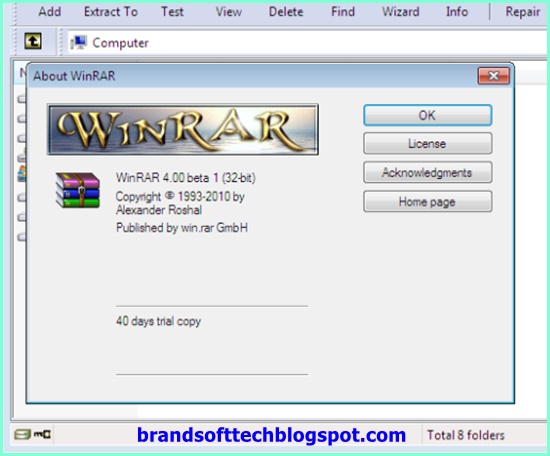The width and height of the screenshot is (550, 456).
Task: Open the Extract To toolbar option
Action: tap(111, 12)
